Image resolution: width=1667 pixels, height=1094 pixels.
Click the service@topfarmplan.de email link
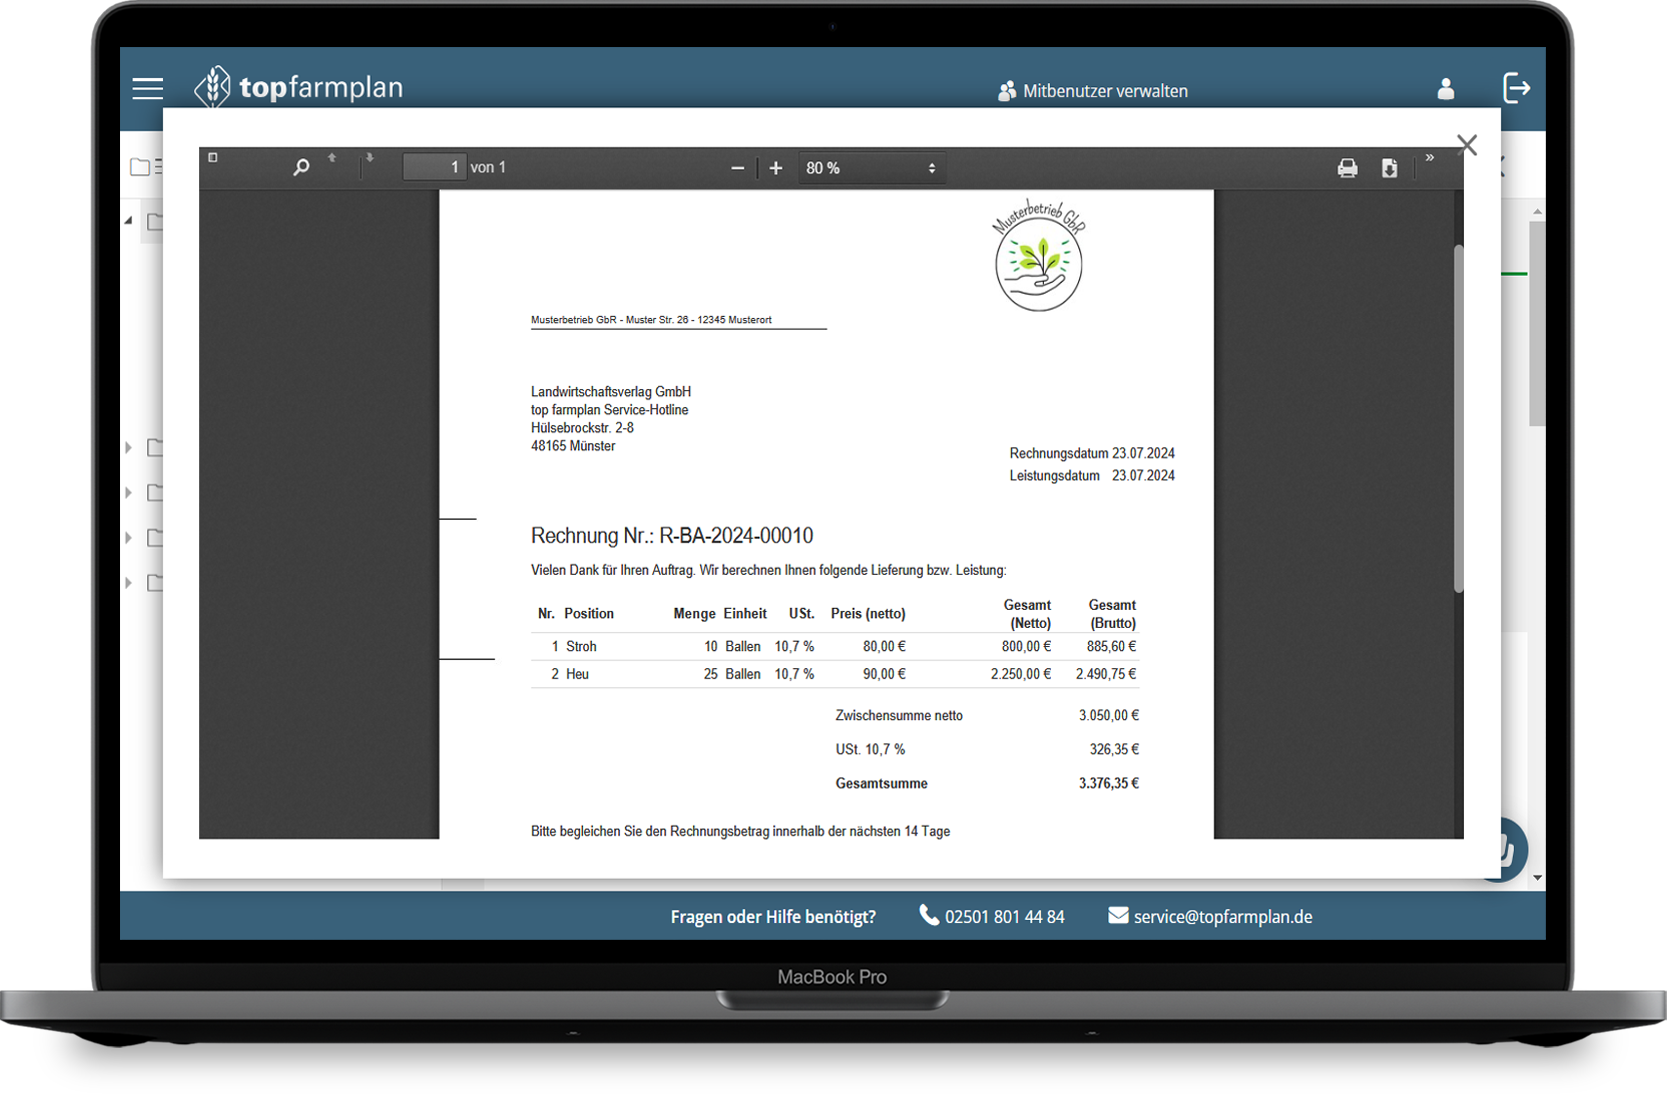pos(1223,917)
